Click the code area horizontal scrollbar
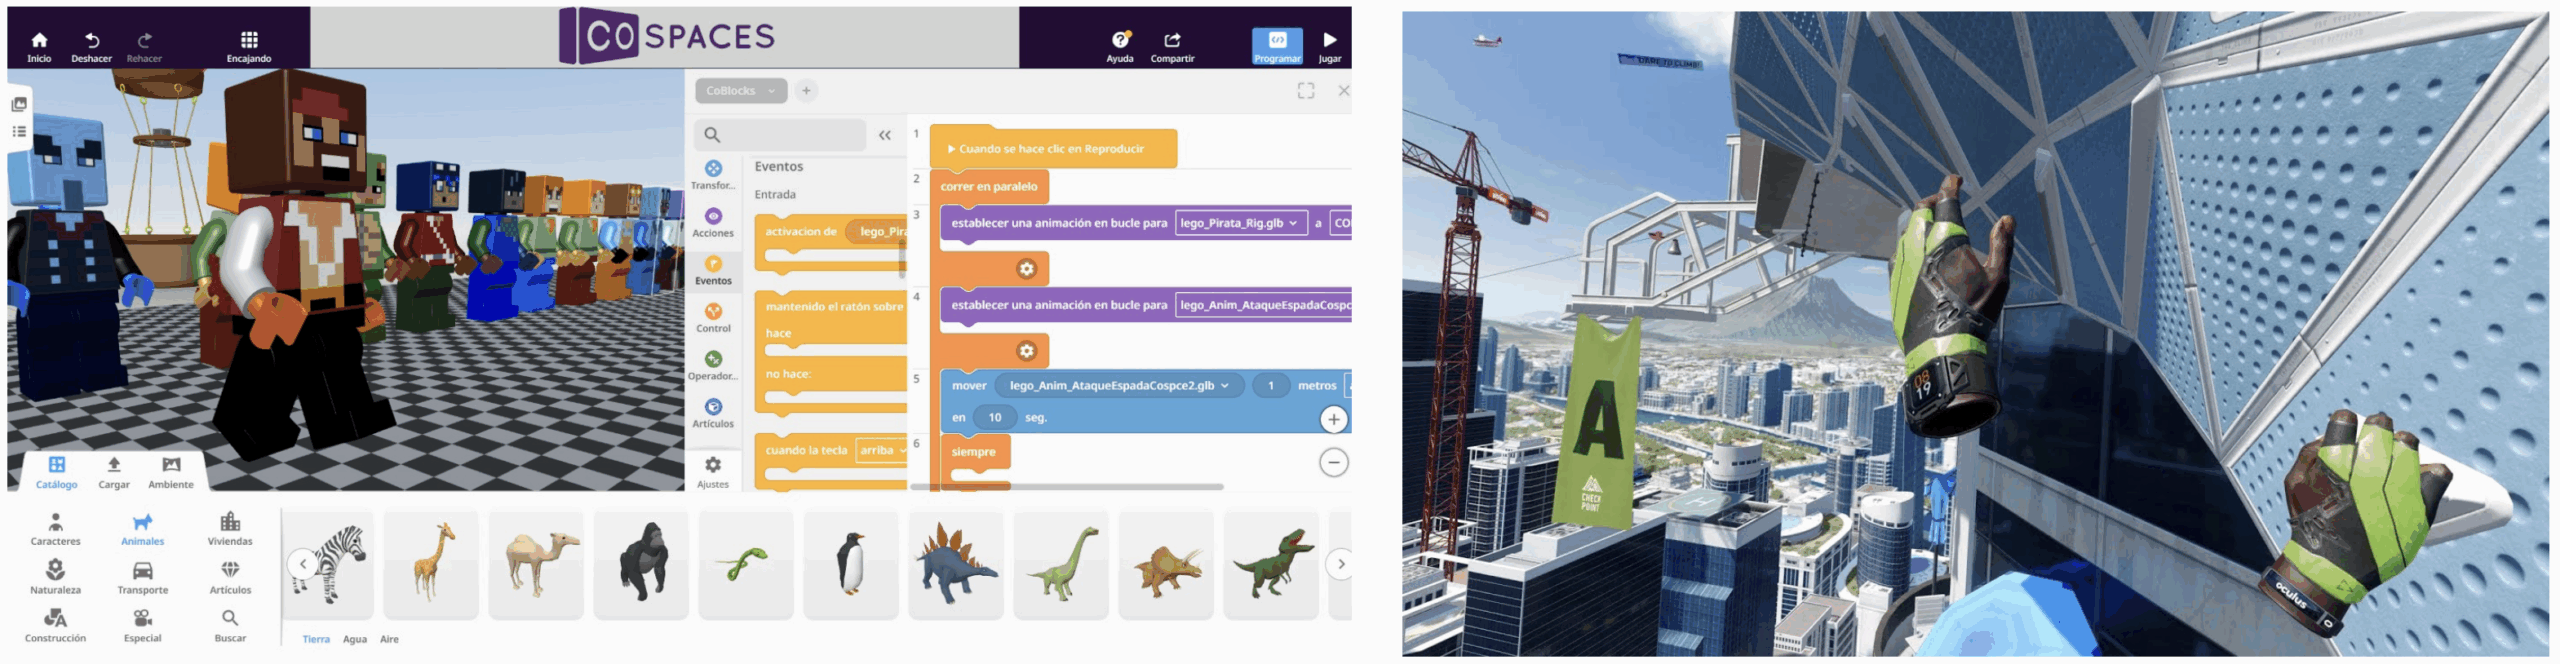The image size is (2560, 664). [1067, 487]
